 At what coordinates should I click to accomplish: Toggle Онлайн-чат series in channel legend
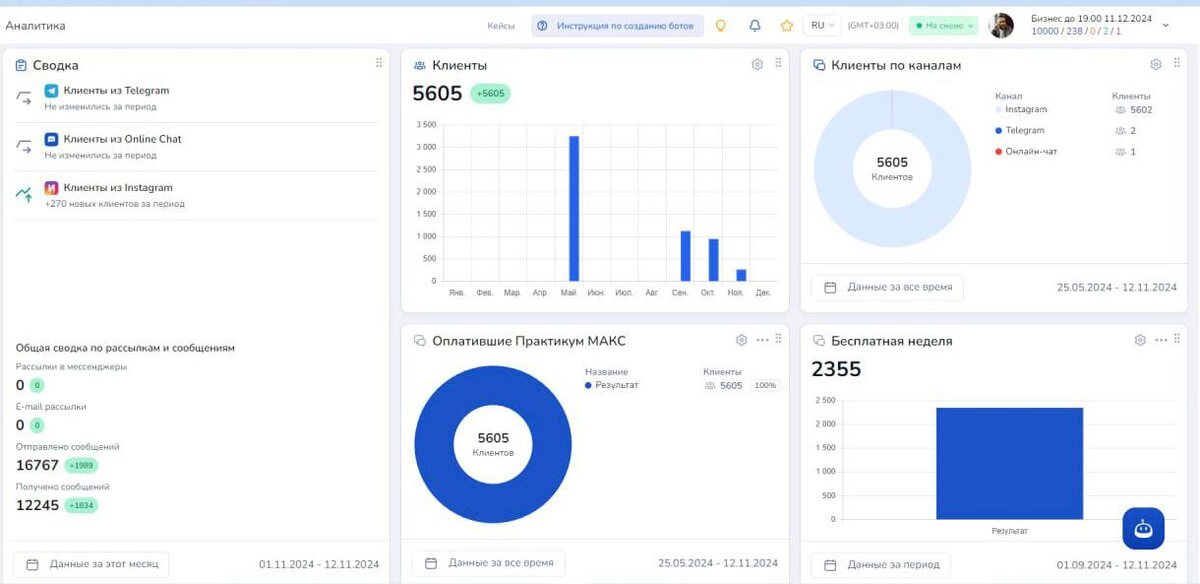pos(1026,151)
